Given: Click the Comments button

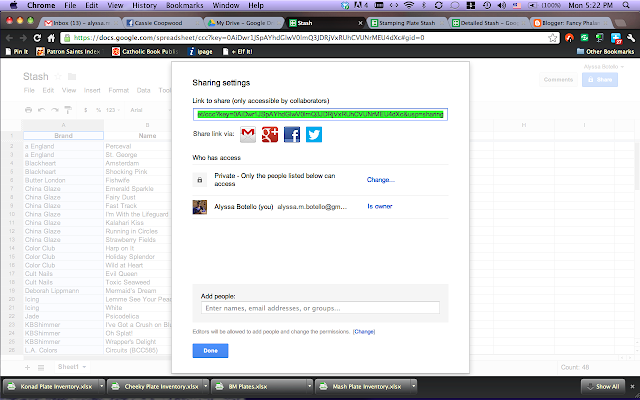Looking at the screenshot, I should tap(558, 80).
